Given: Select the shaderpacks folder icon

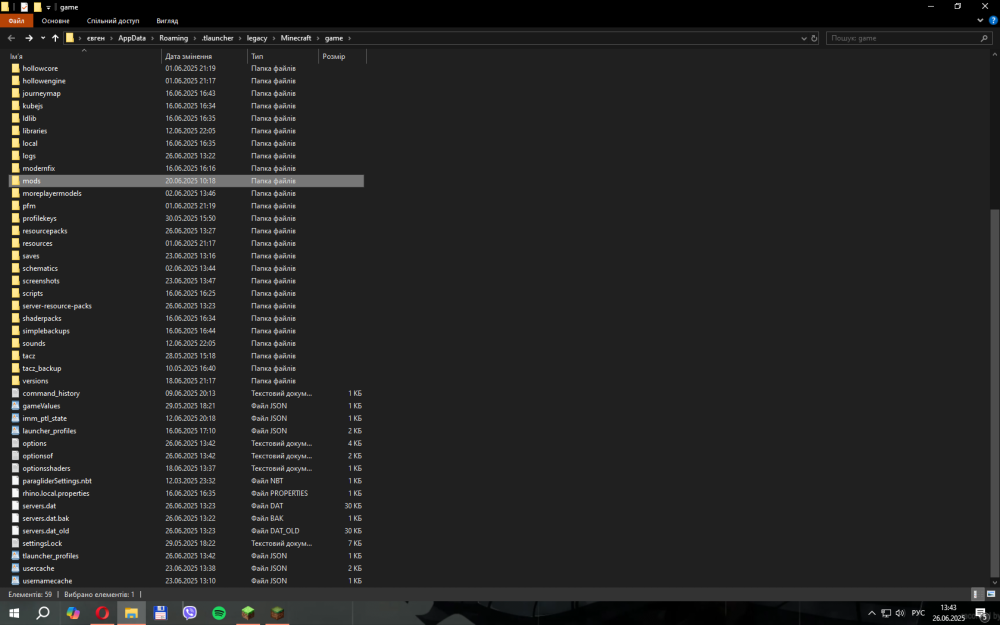Looking at the screenshot, I should 16,318.
